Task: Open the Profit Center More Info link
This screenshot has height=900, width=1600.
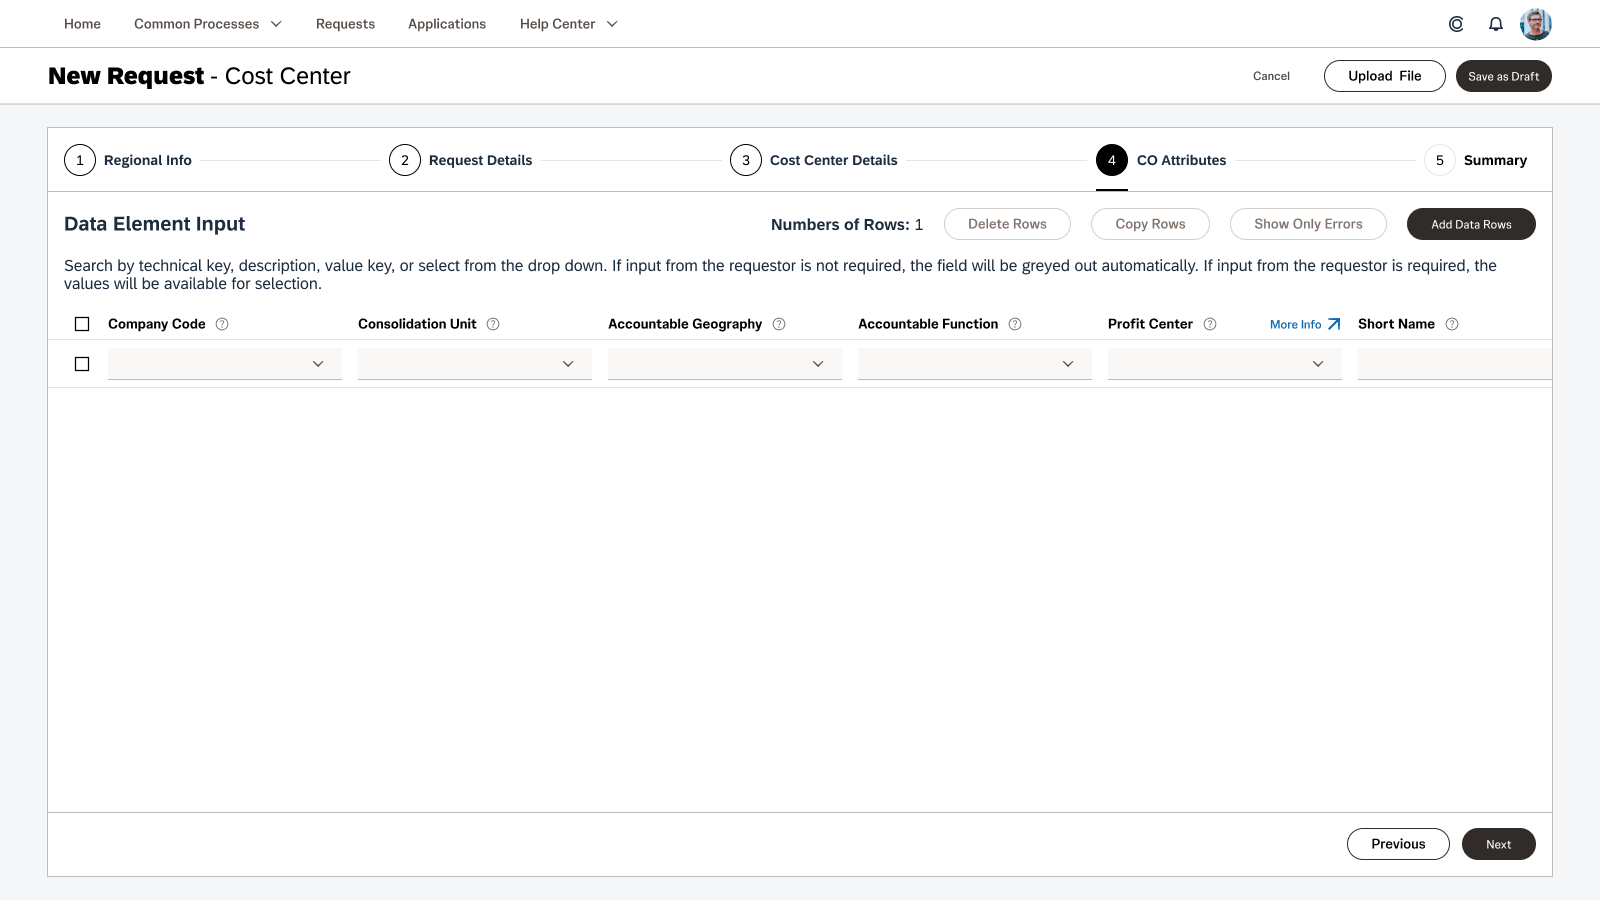Action: (x=1304, y=324)
